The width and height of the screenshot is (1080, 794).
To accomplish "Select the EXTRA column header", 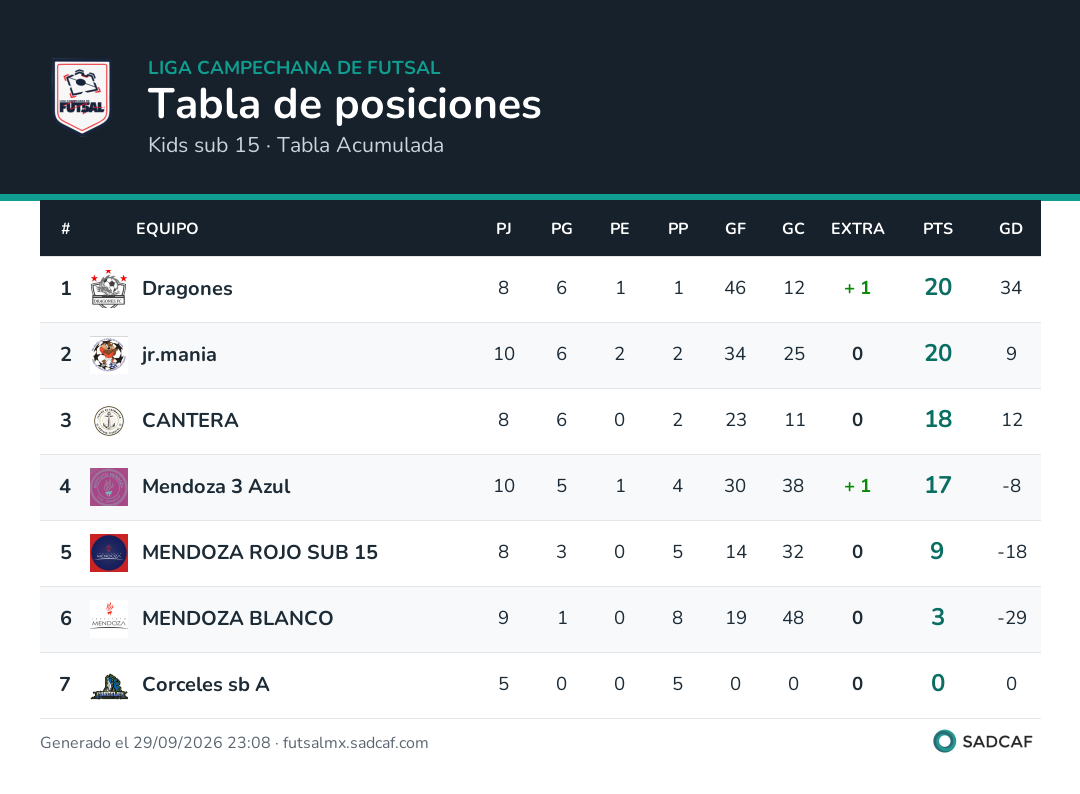I will (858, 229).
